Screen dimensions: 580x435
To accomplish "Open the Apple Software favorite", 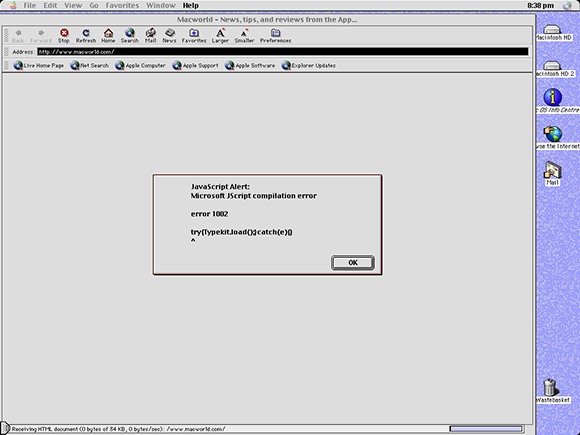I will pos(250,65).
